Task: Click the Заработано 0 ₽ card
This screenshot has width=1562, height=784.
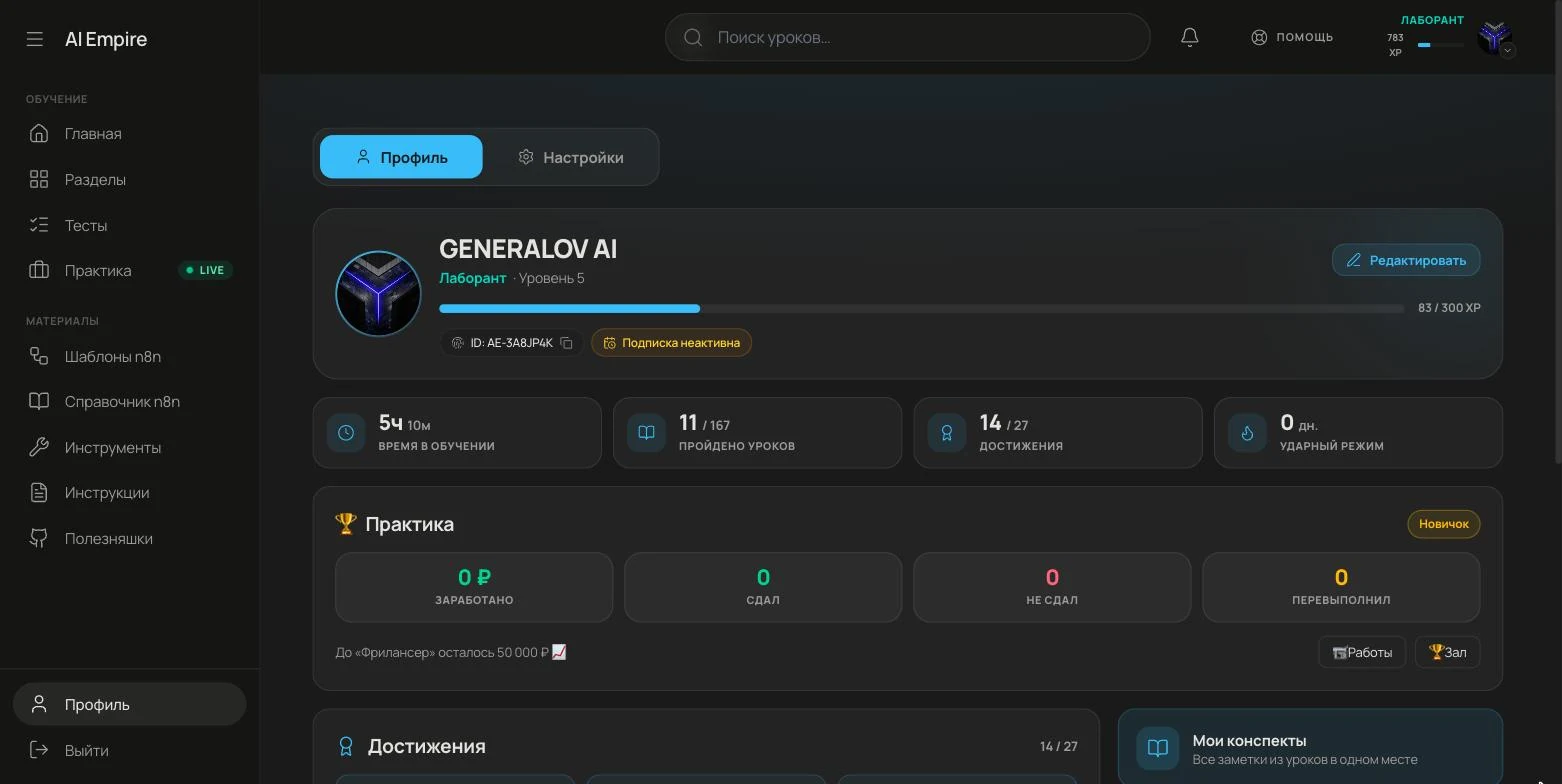Action: [x=474, y=587]
